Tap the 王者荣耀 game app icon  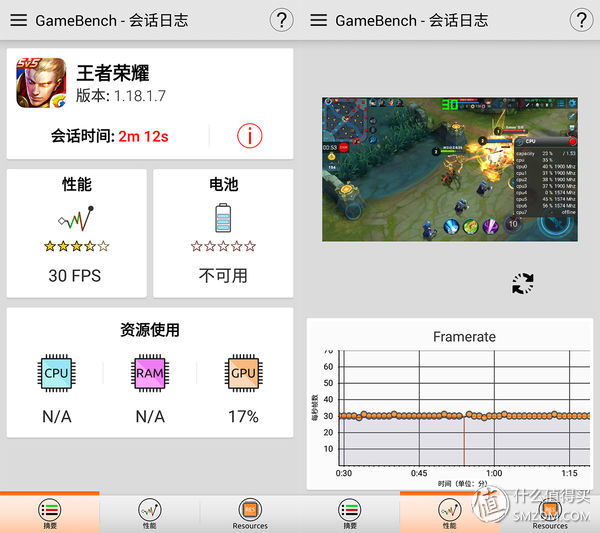pos(41,83)
